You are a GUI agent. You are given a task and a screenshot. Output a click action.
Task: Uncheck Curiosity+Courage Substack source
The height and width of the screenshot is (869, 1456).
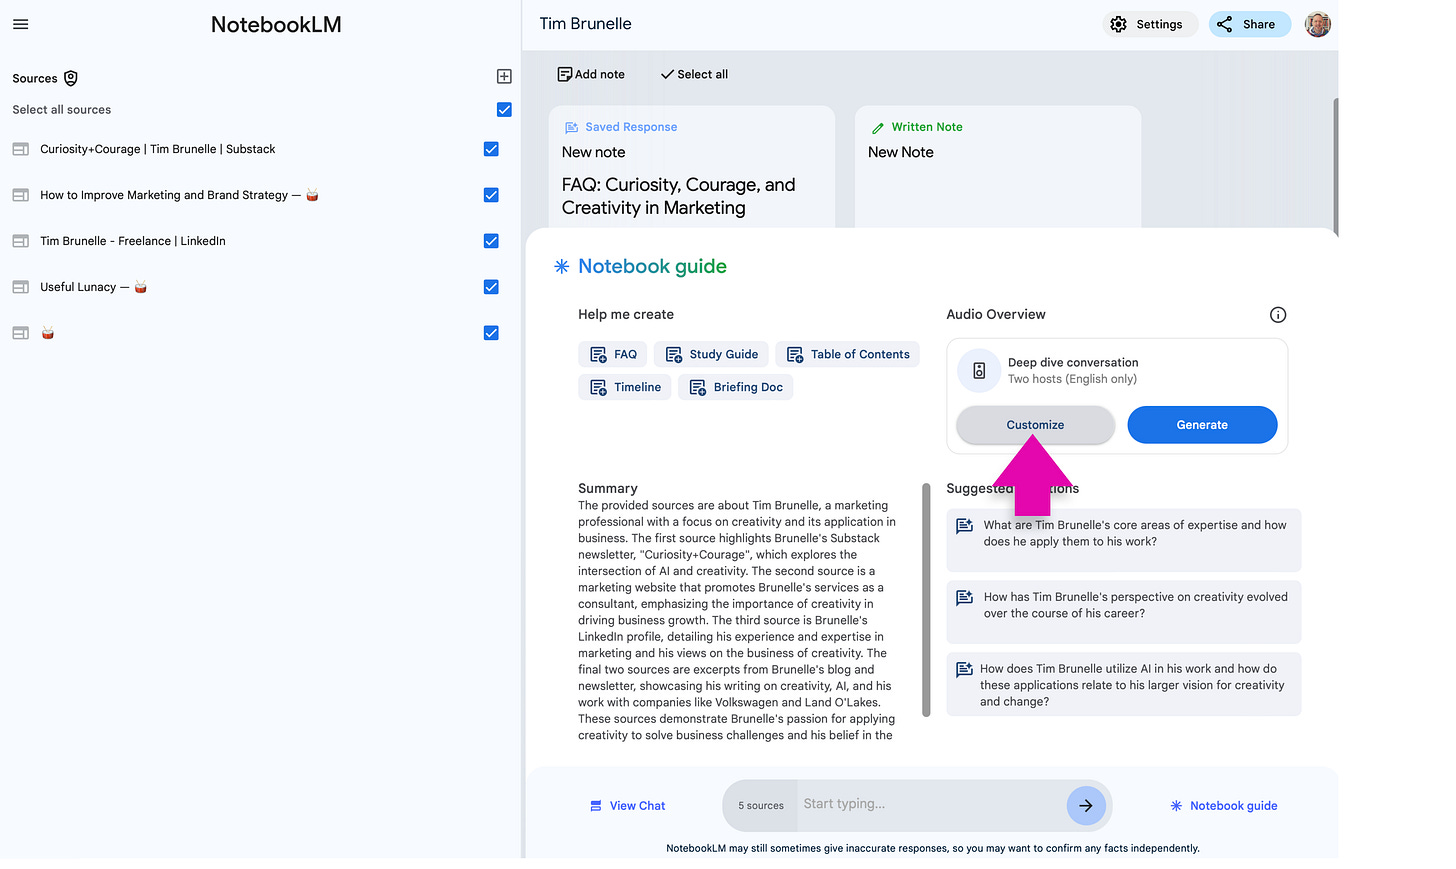pos(491,149)
